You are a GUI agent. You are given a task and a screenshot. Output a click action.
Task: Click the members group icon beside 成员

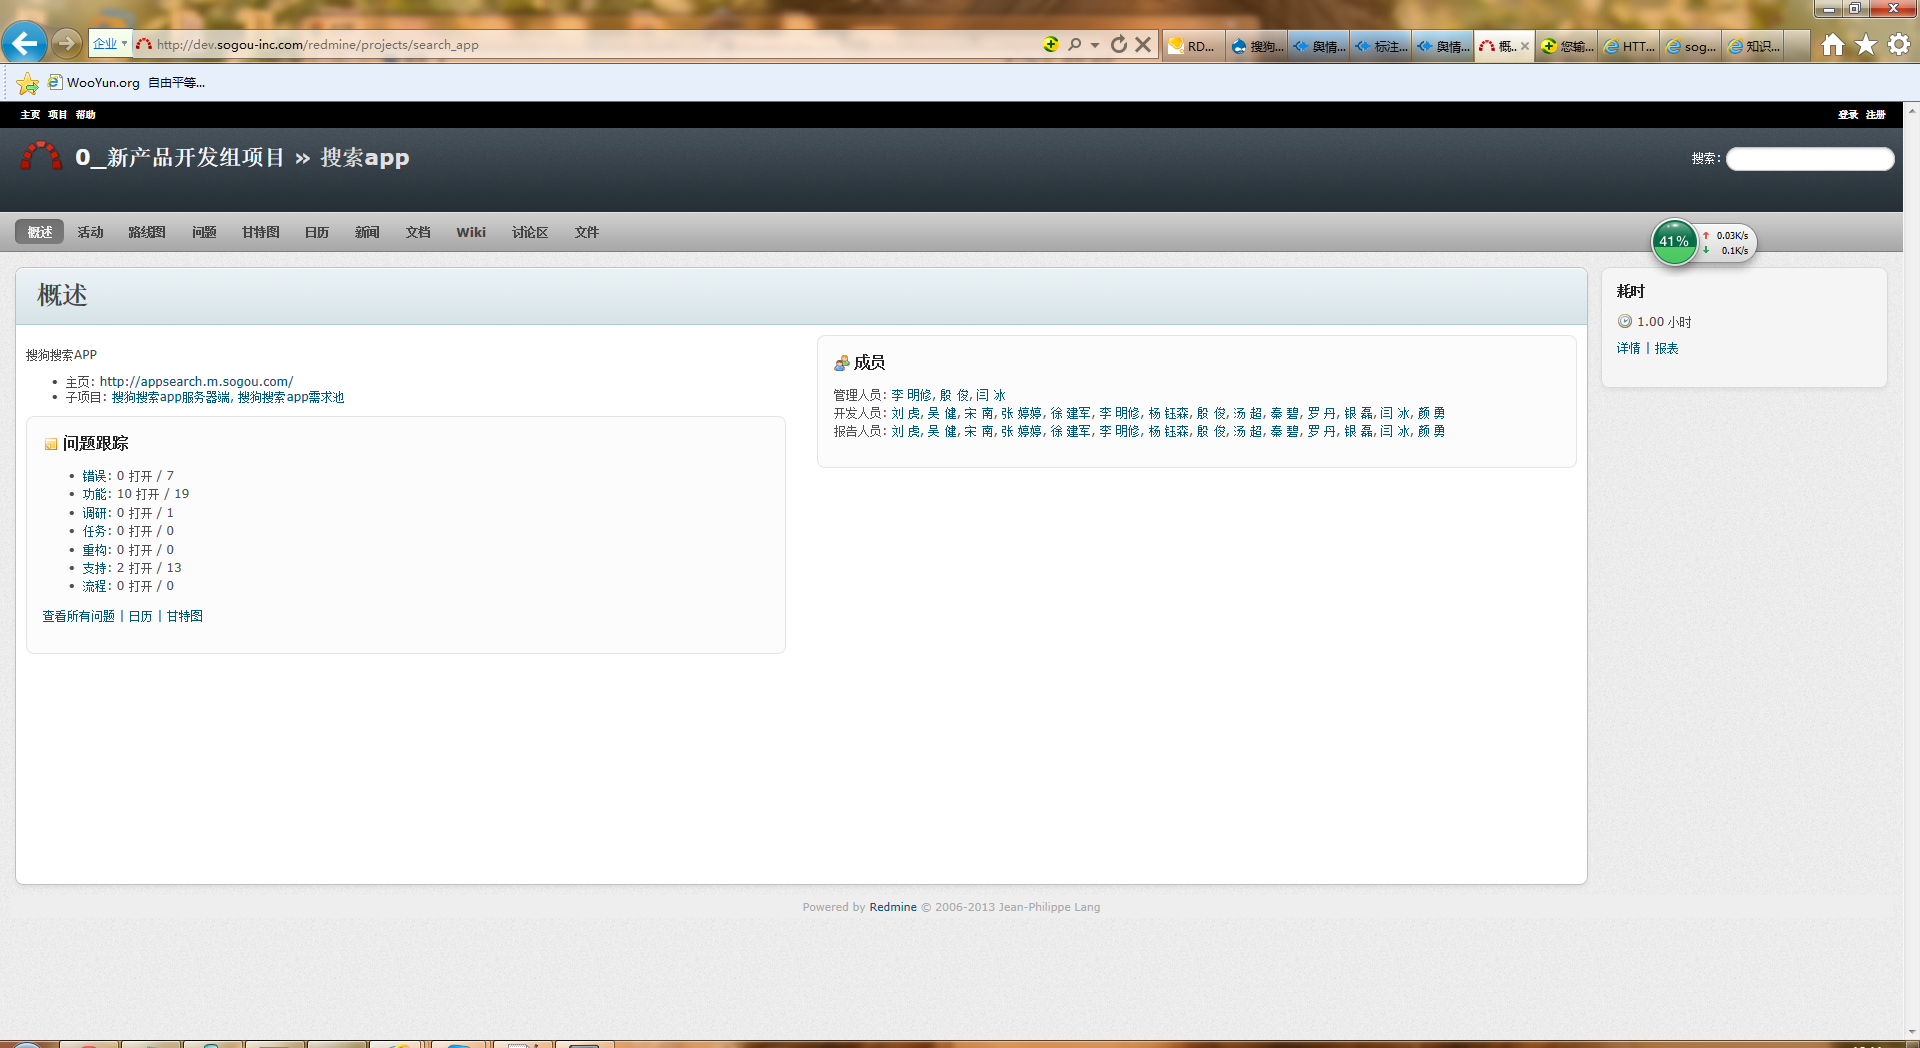tap(842, 363)
